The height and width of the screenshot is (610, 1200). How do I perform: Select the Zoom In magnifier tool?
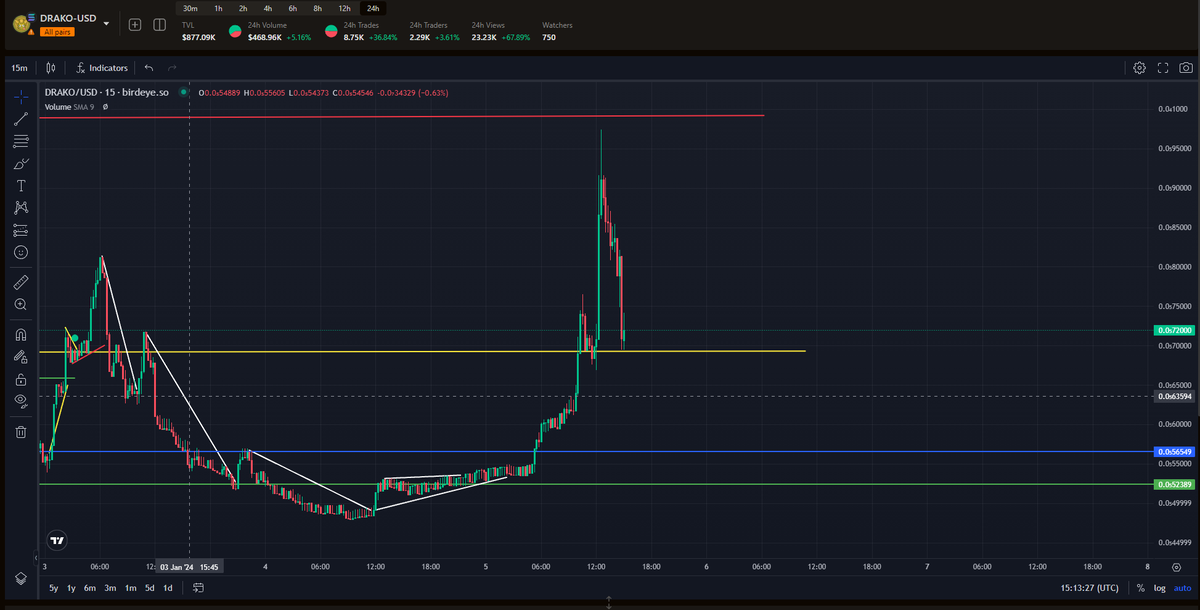[x=21, y=304]
